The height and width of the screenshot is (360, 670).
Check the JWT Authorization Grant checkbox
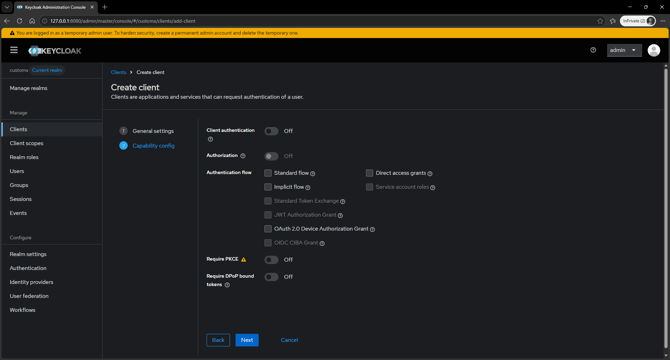click(268, 215)
